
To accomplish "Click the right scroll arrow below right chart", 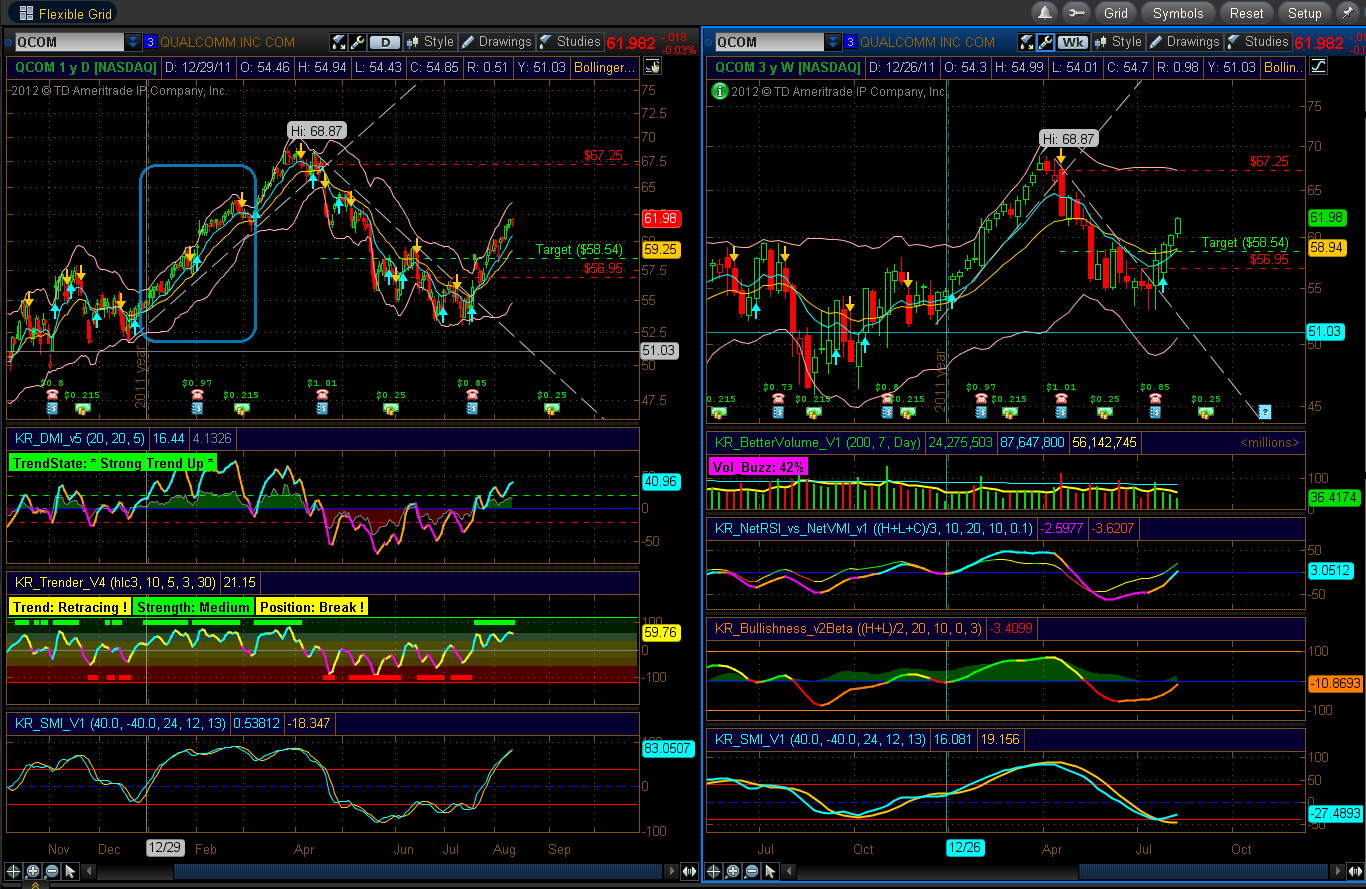I will coord(1339,871).
